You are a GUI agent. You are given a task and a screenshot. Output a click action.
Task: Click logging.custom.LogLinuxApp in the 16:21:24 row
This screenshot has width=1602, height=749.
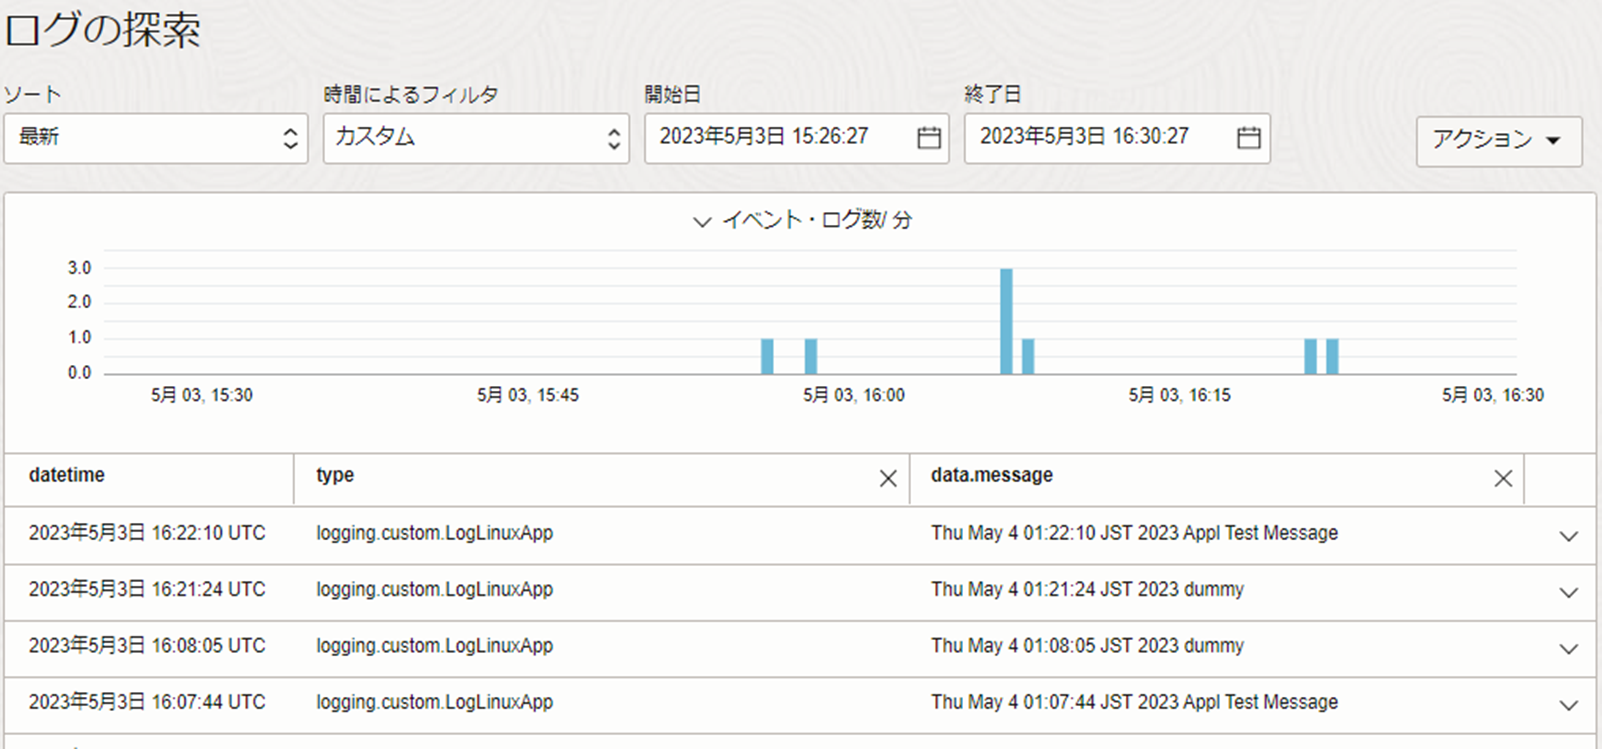point(434,589)
